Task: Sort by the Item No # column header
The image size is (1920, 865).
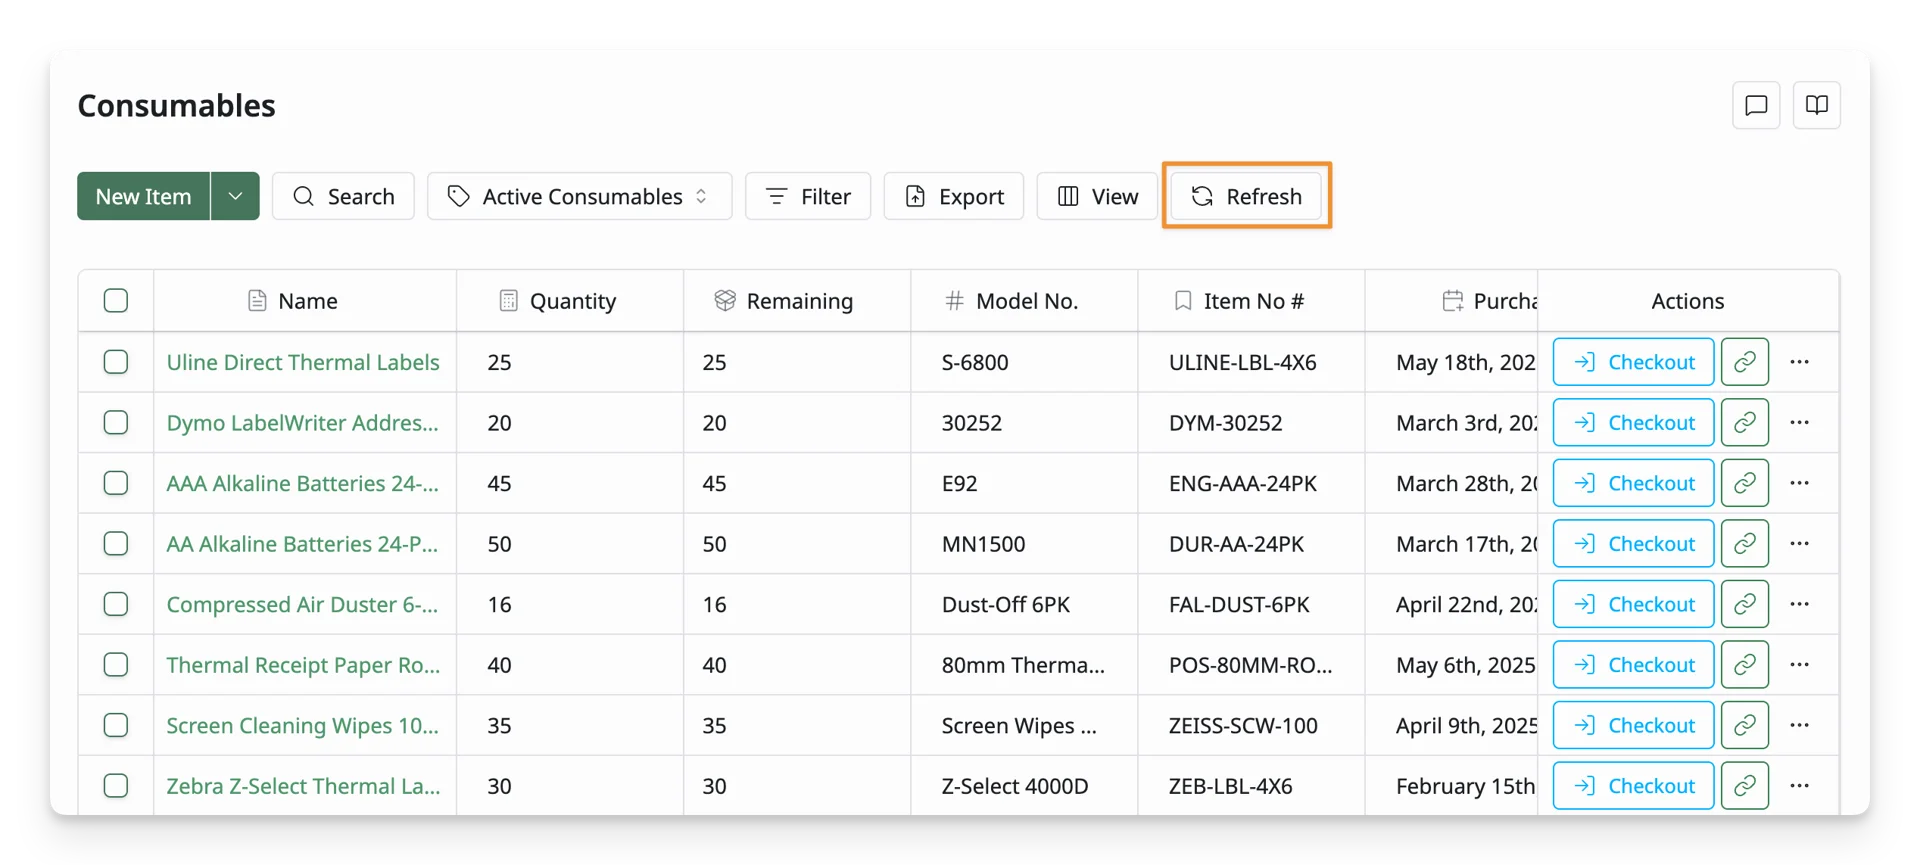Action: [1251, 301]
